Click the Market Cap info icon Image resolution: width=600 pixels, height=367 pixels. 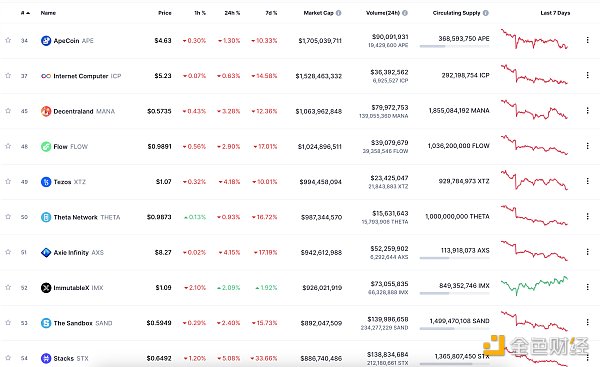(x=339, y=13)
